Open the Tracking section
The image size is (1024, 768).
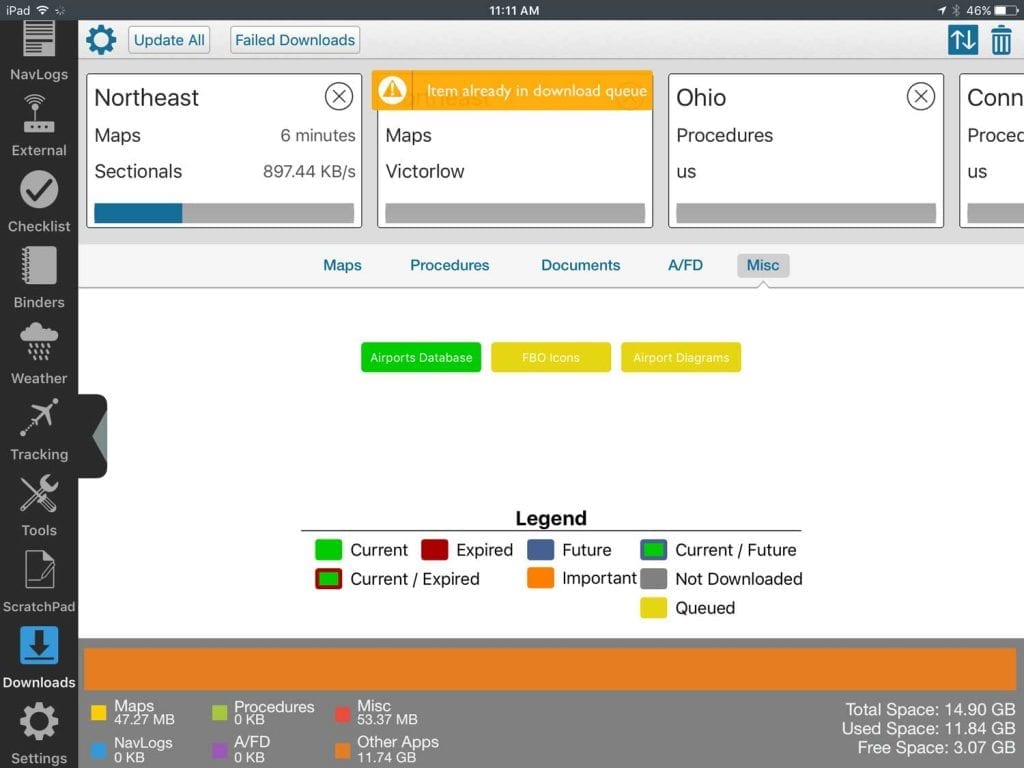(39, 430)
